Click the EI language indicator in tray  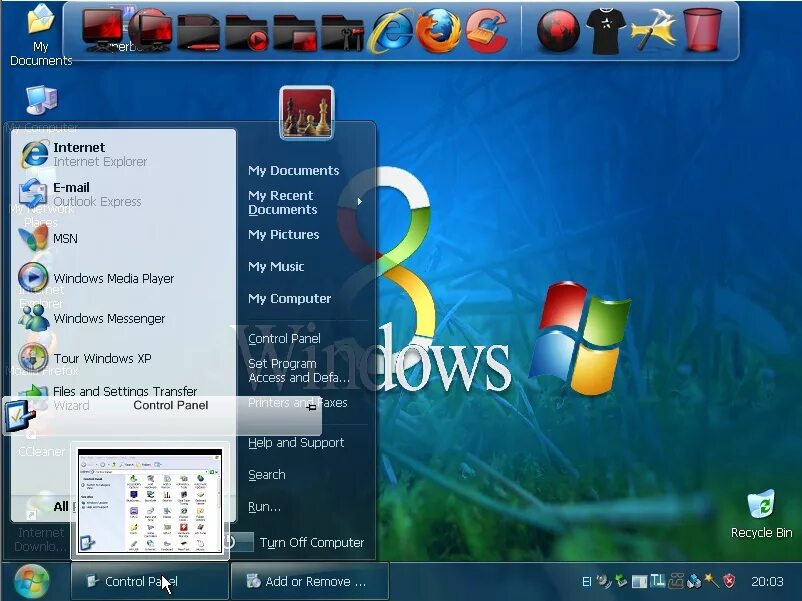pos(587,582)
